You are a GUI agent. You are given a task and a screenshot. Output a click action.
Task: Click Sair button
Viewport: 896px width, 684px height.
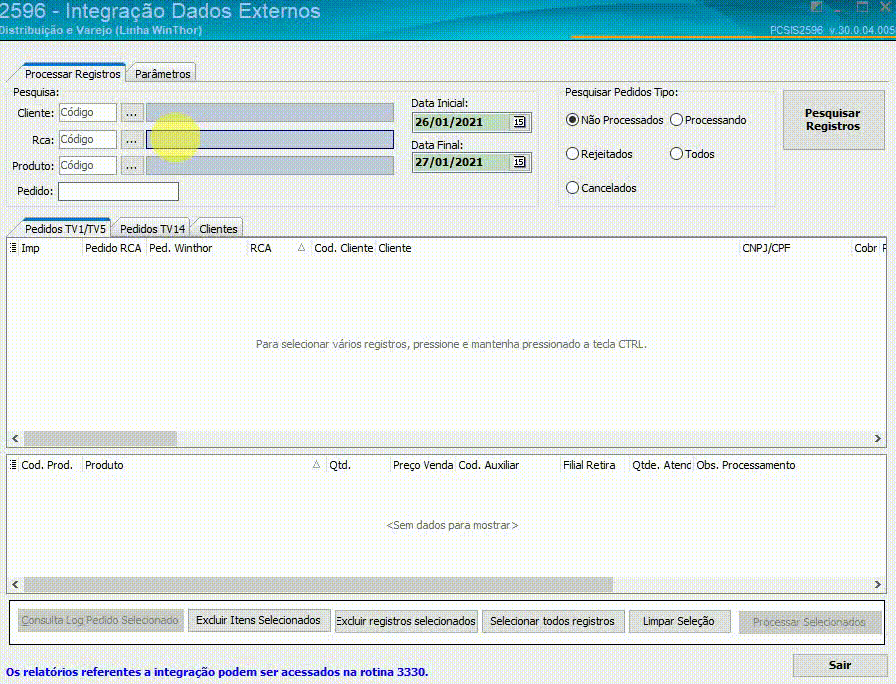point(839,665)
